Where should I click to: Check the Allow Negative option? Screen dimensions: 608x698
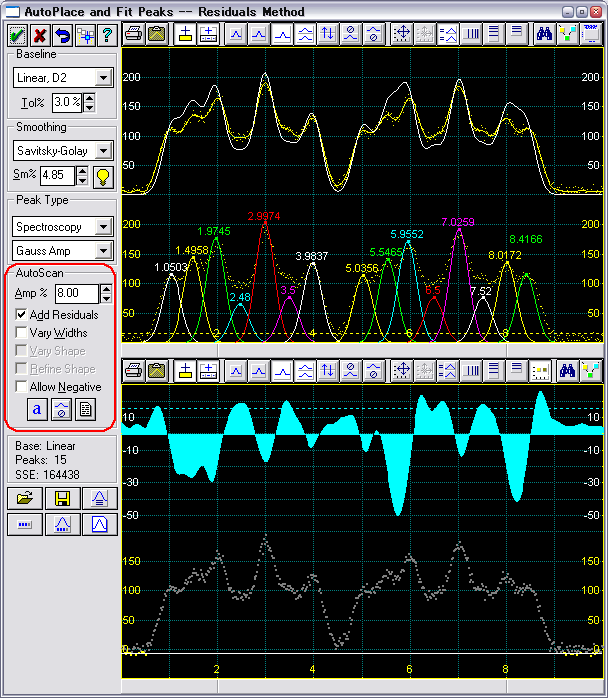point(22,387)
